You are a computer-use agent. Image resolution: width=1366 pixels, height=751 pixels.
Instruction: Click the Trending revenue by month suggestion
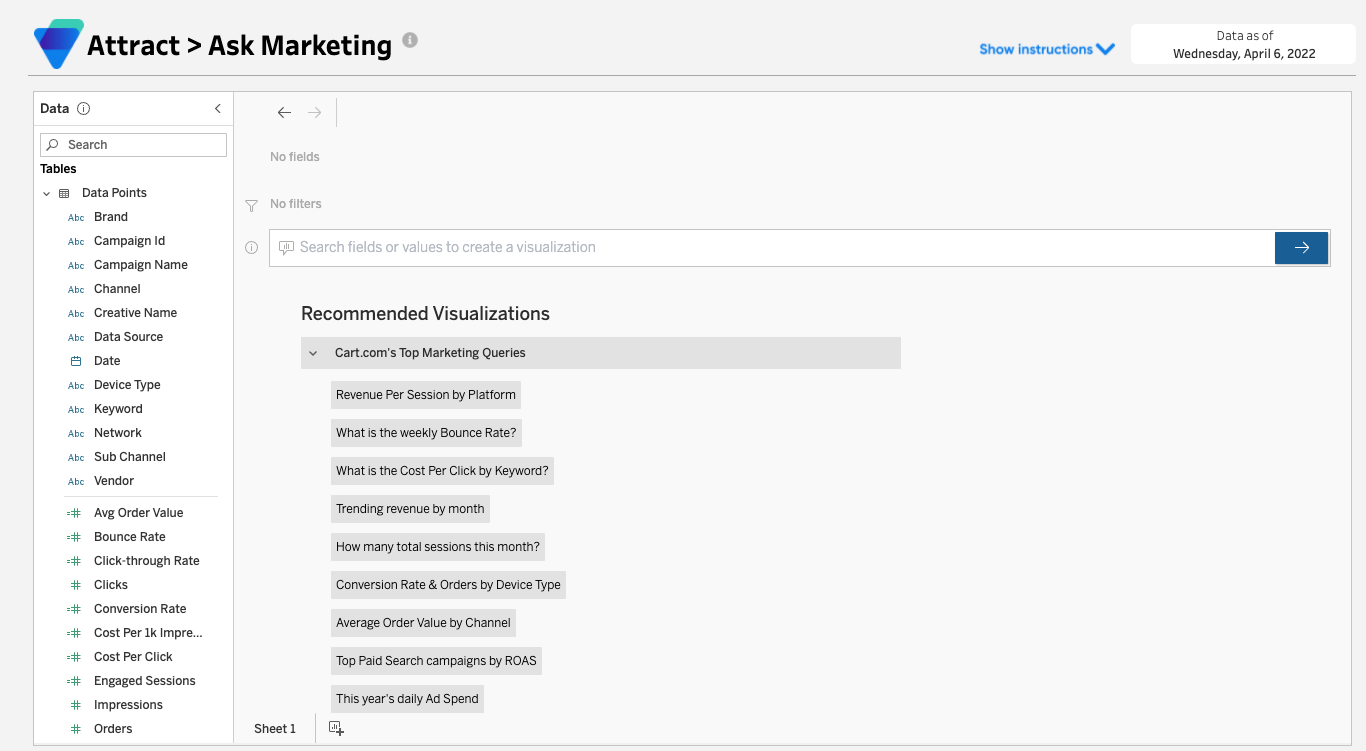click(410, 508)
